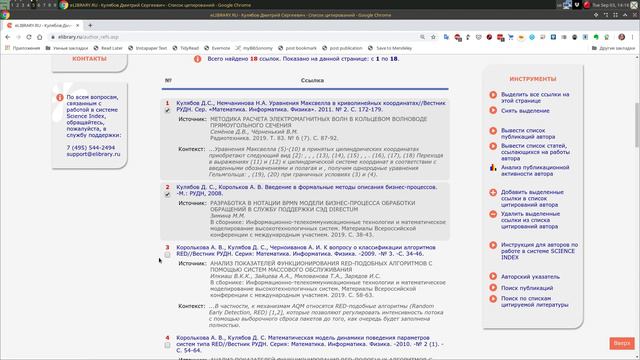Click arrow icon beside SCIENCE INDEX instruction
The height and width of the screenshot is (360, 640).
(x=493, y=245)
